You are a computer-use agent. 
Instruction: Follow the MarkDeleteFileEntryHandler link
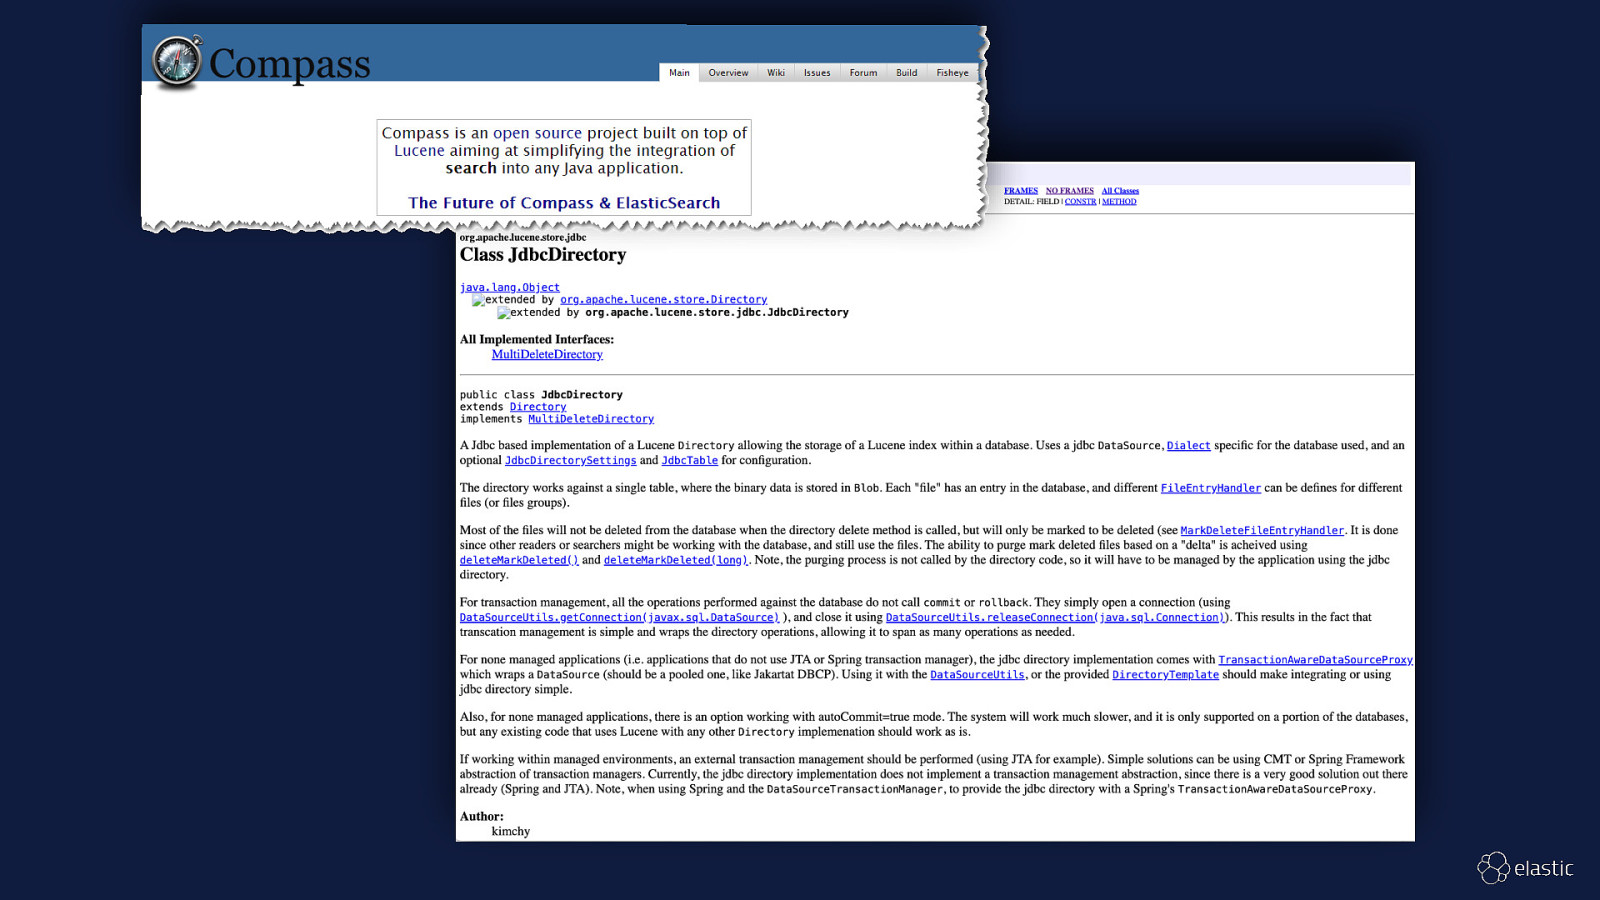coord(1262,531)
